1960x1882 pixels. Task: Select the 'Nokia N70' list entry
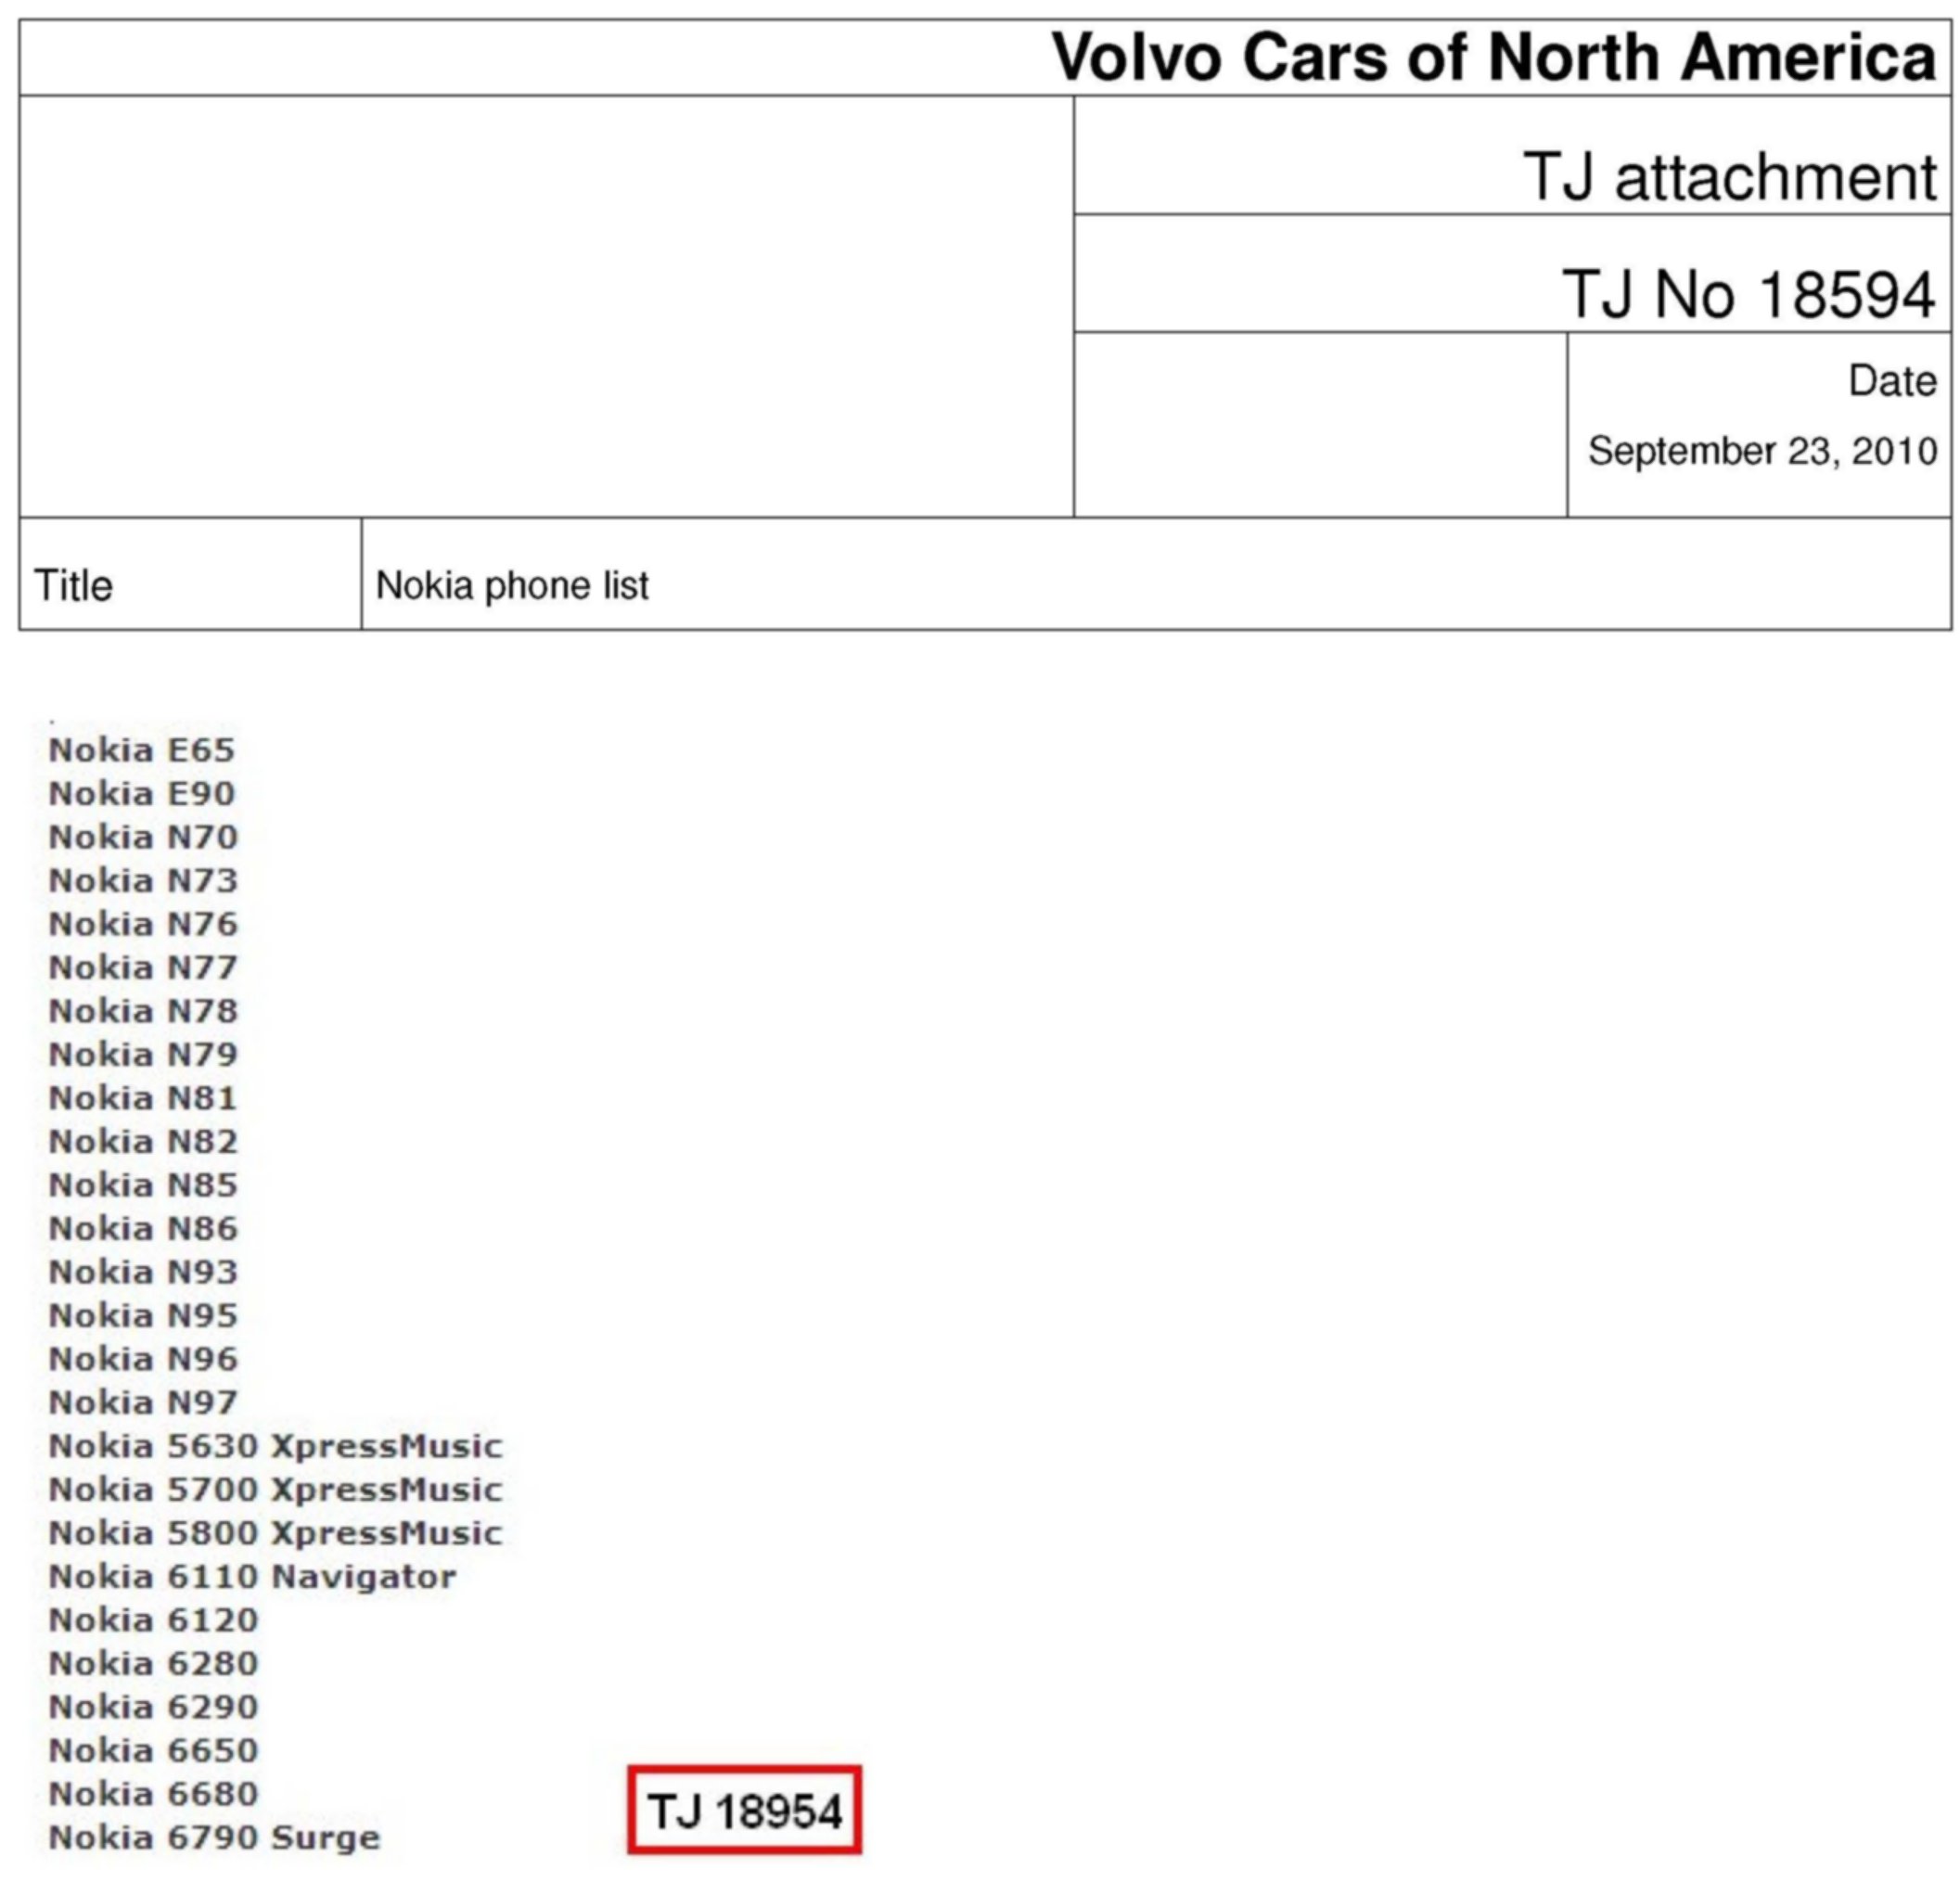(x=143, y=836)
